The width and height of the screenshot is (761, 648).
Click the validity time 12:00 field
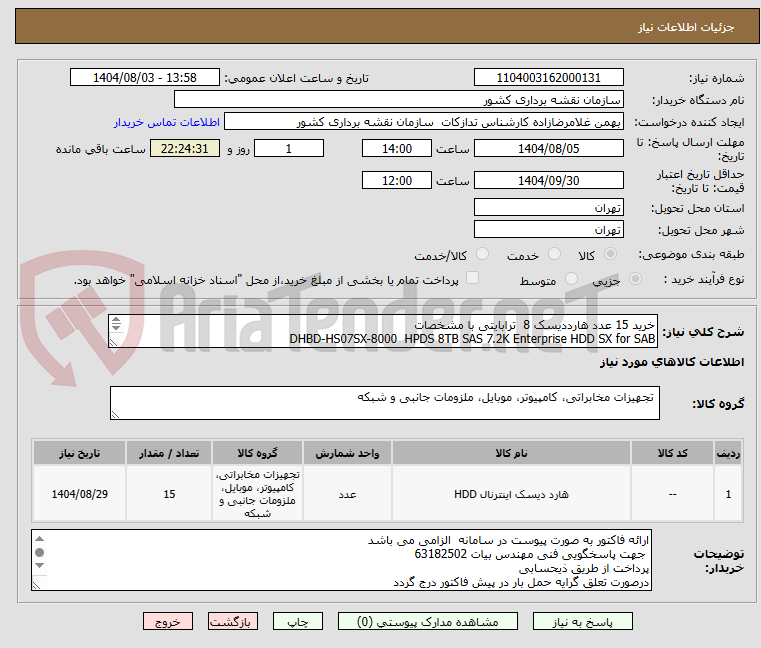point(397,181)
